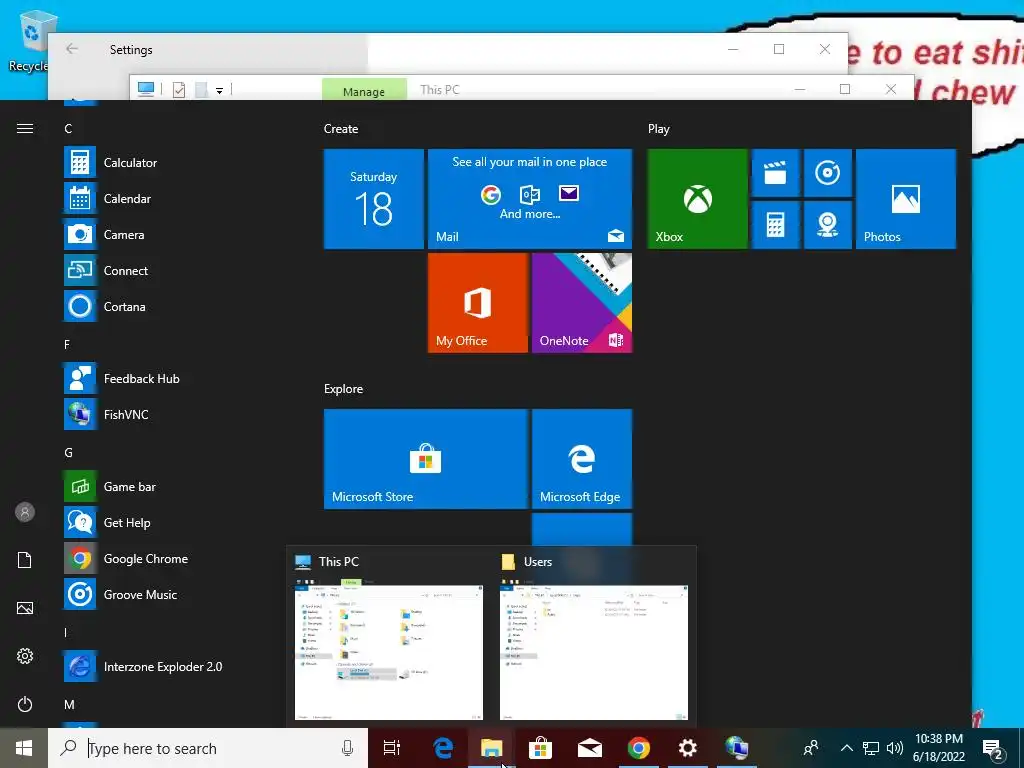Click the Properties icon in This PC title bar
The image size is (1024, 768).
(179, 89)
